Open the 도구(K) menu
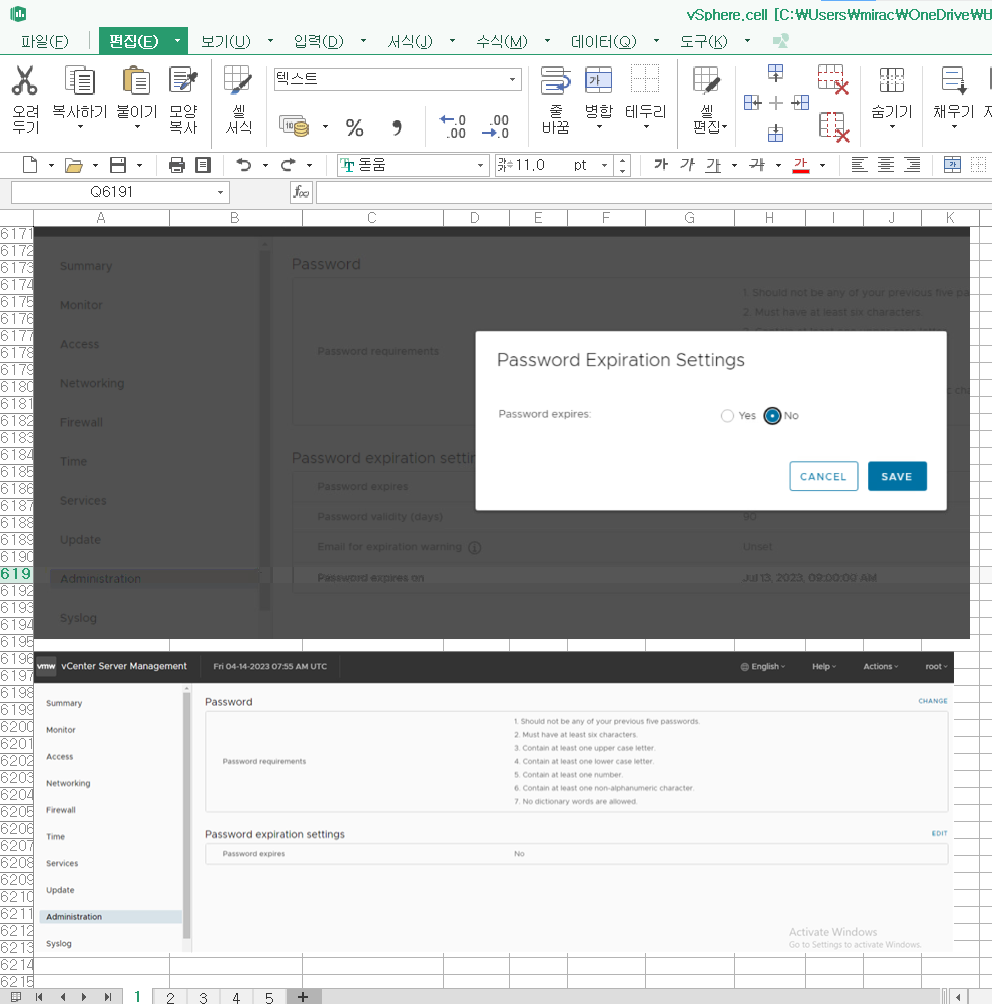Image resolution: width=992 pixels, height=1004 pixels. coord(703,42)
